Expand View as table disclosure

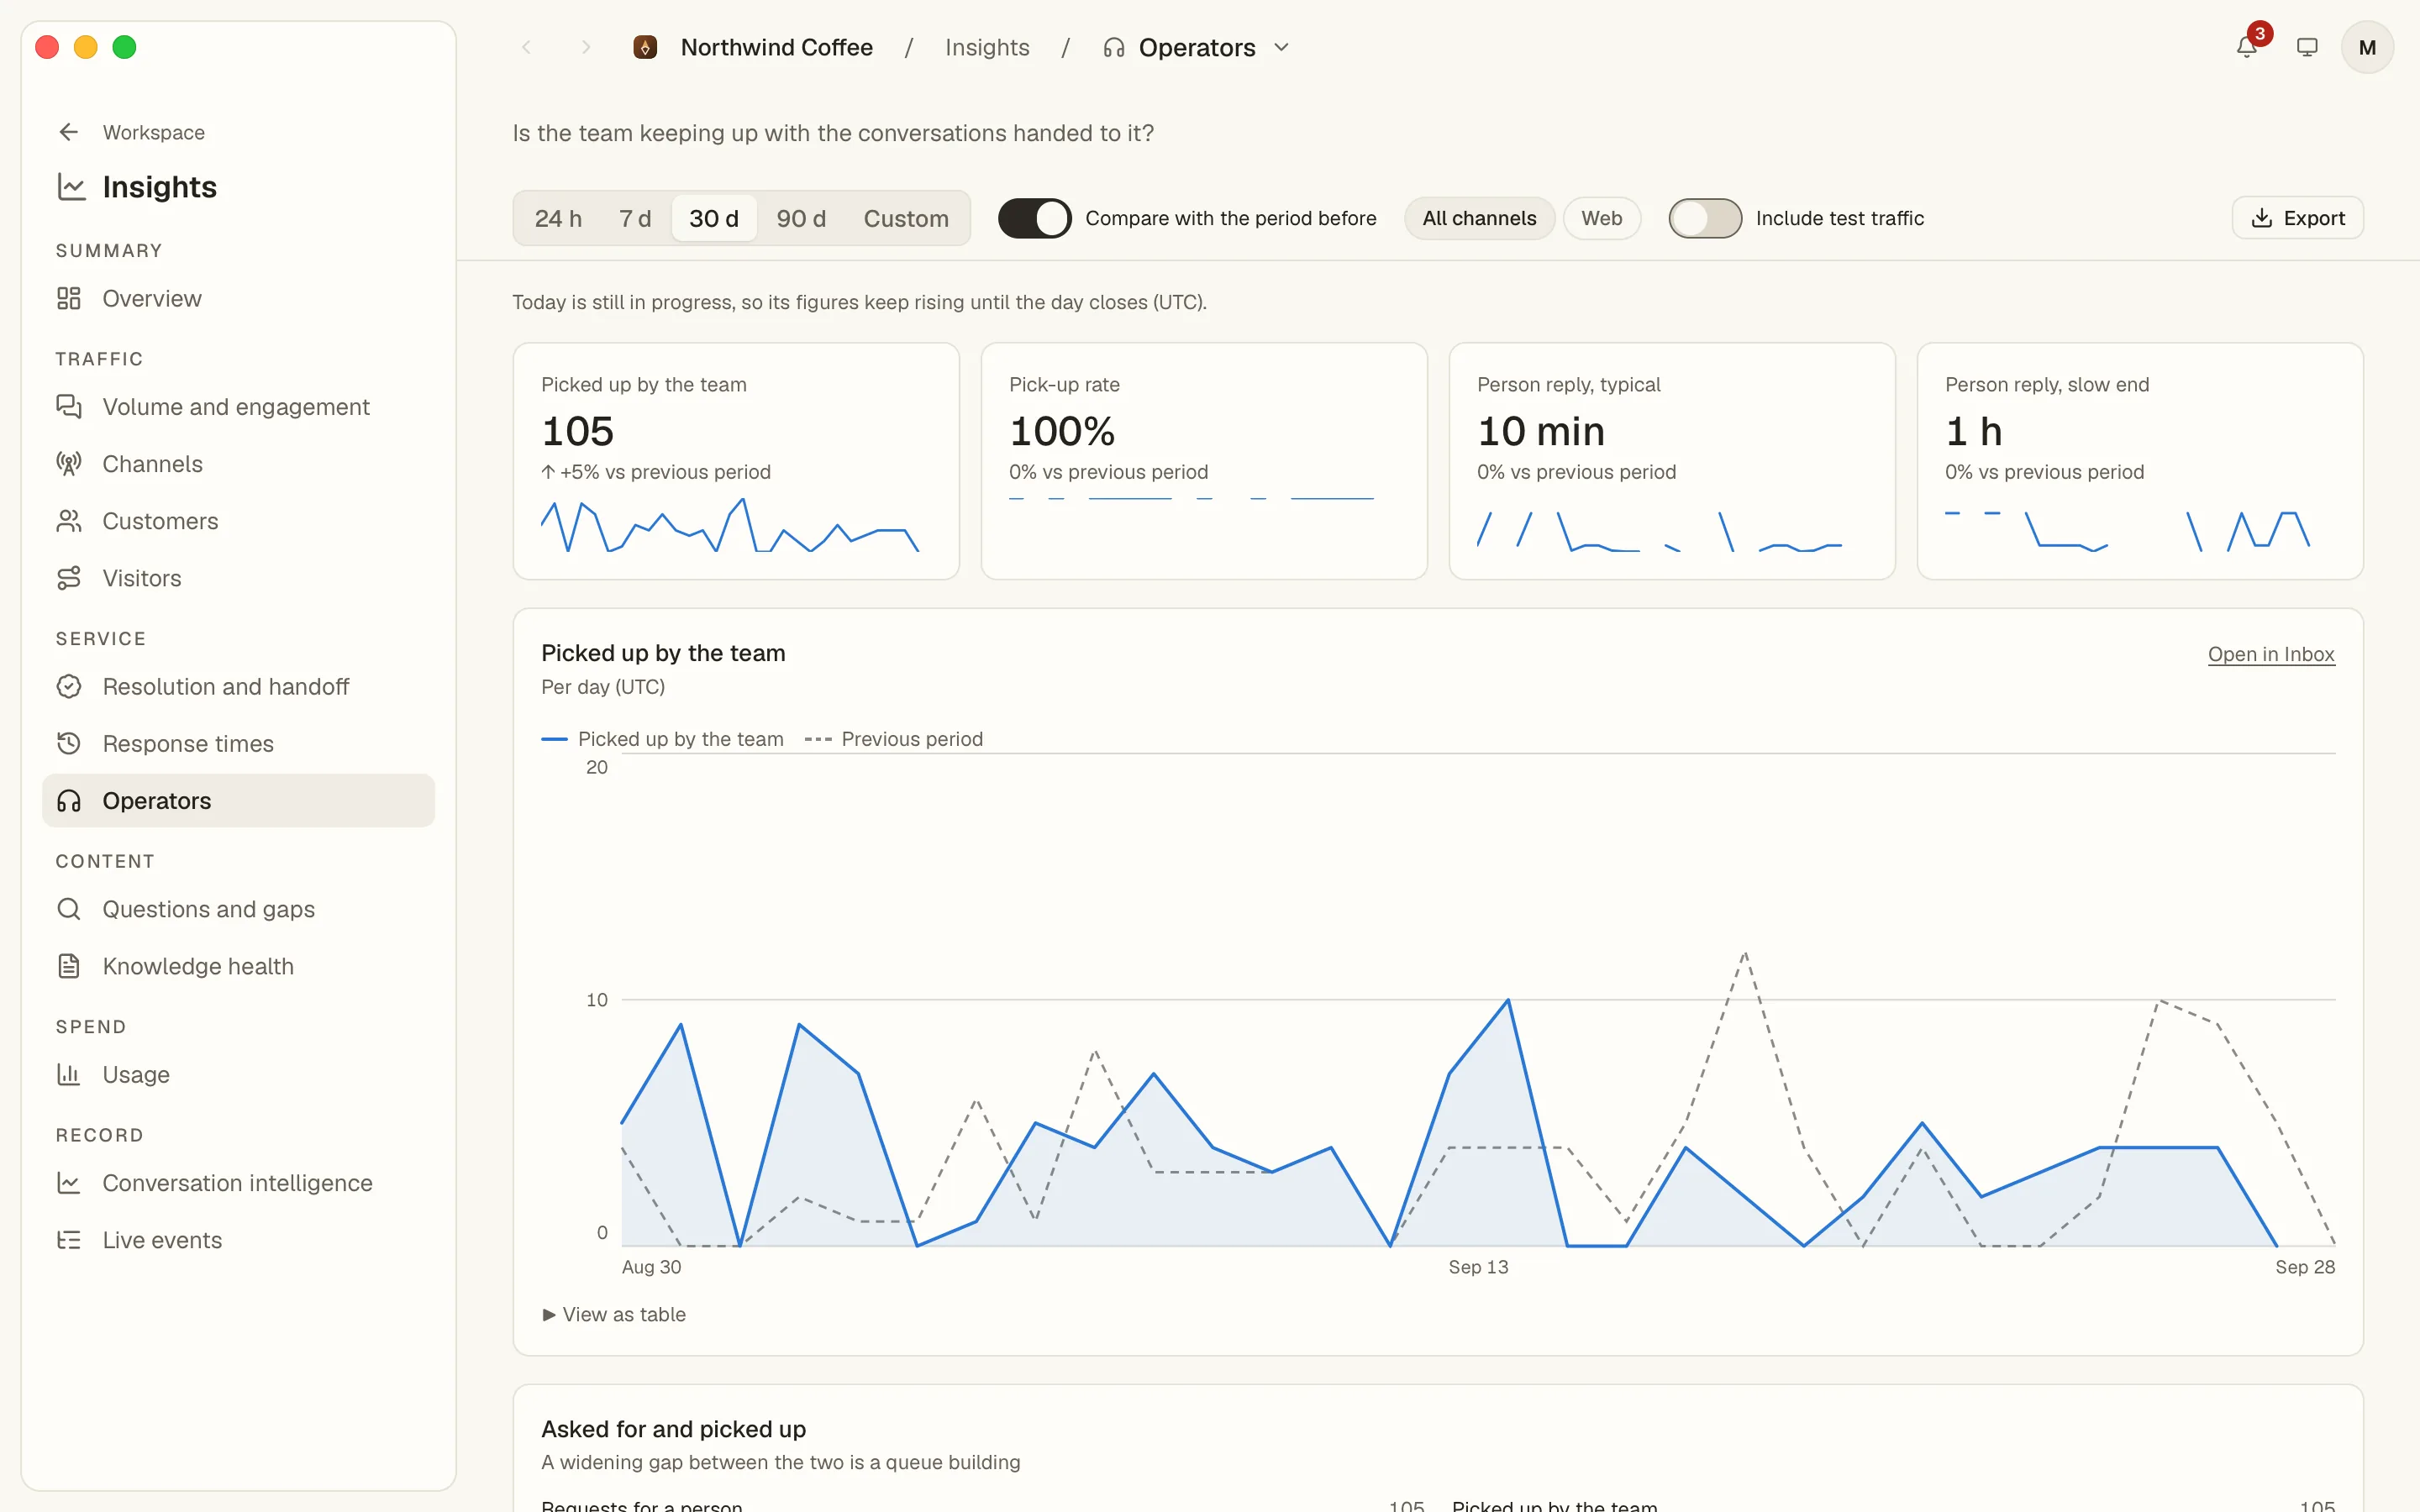click(x=614, y=1314)
